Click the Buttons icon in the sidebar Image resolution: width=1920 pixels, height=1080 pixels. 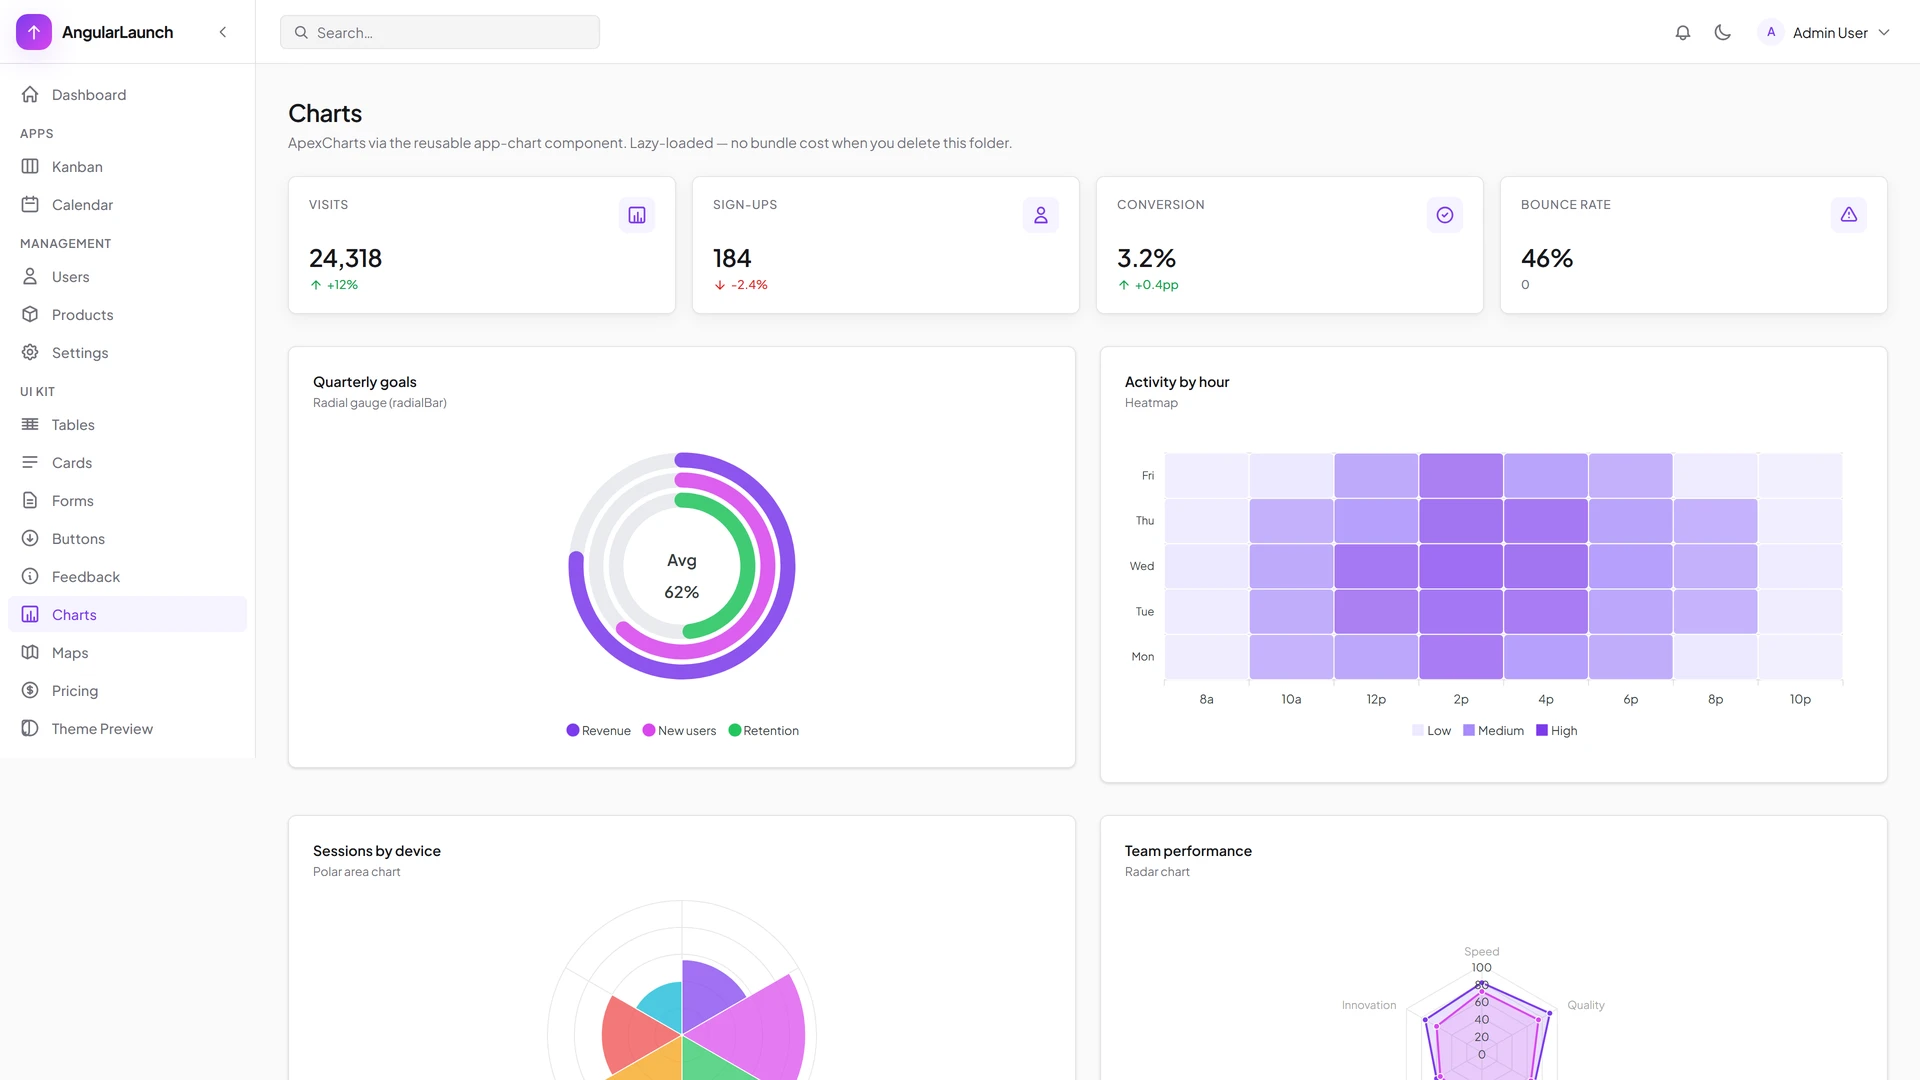(30, 538)
